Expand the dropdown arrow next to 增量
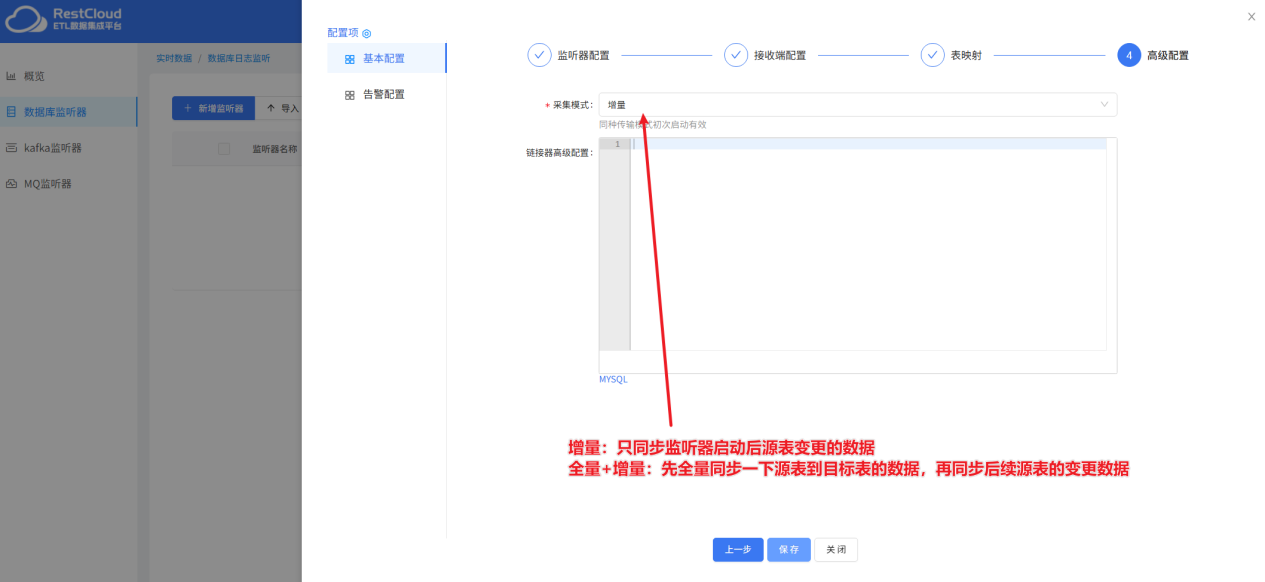This screenshot has width=1265, height=582. click(x=1103, y=104)
